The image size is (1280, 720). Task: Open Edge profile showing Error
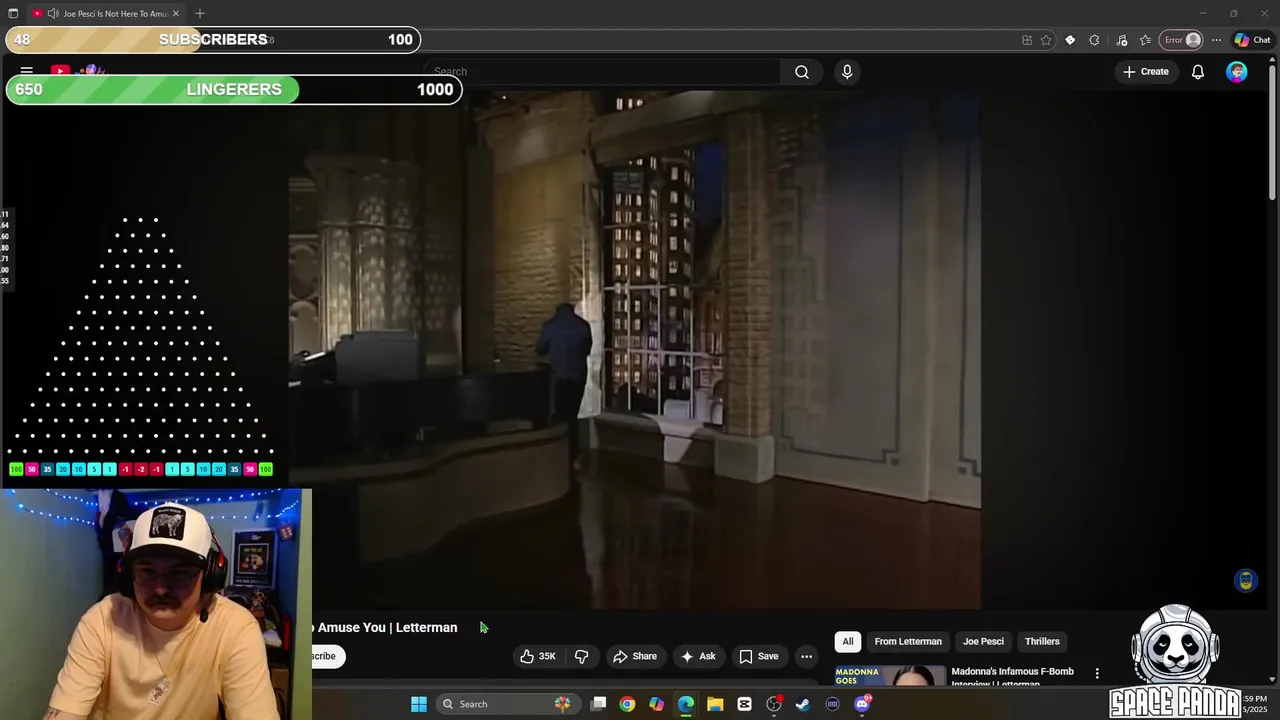coord(1181,40)
